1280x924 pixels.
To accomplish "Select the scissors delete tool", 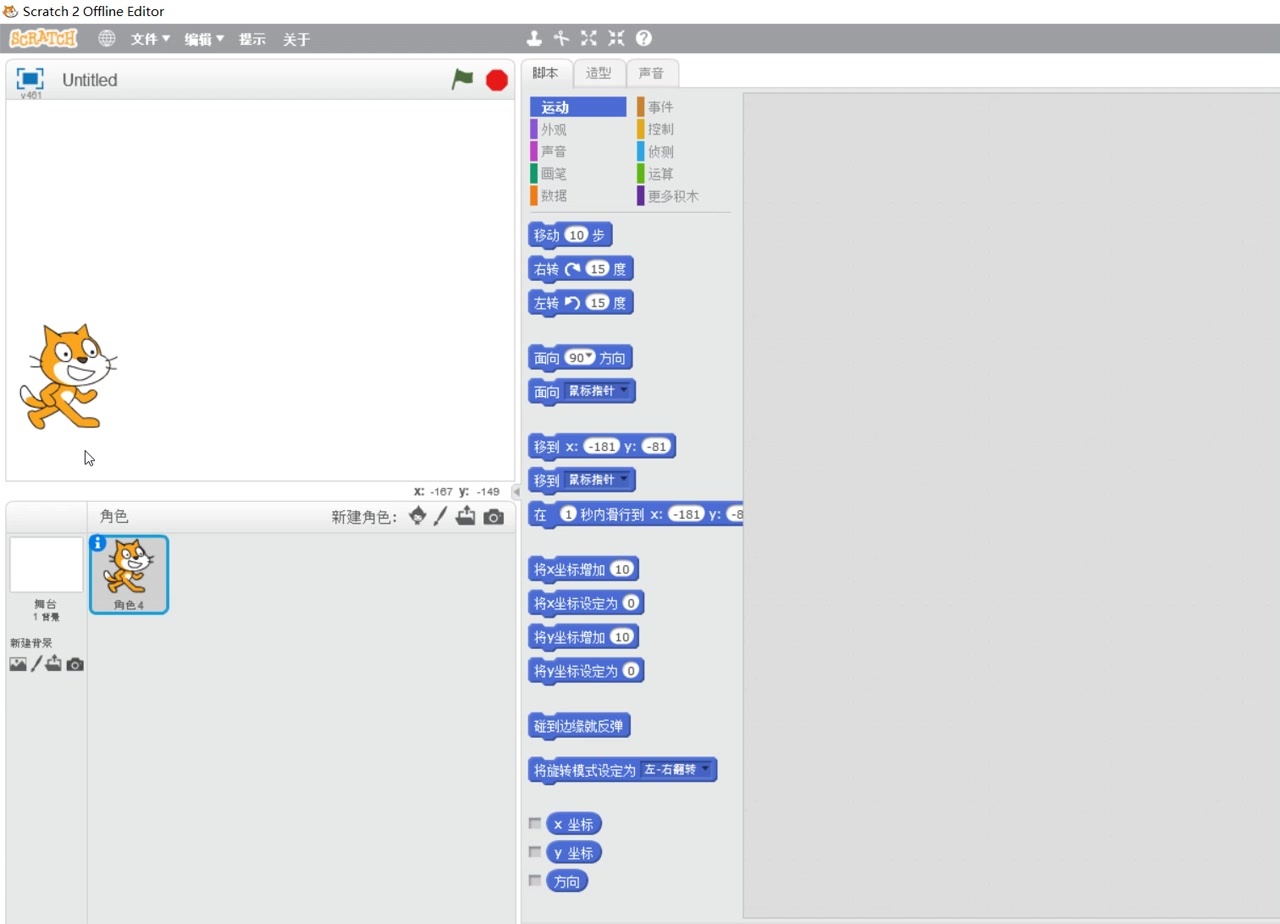I will (561, 38).
